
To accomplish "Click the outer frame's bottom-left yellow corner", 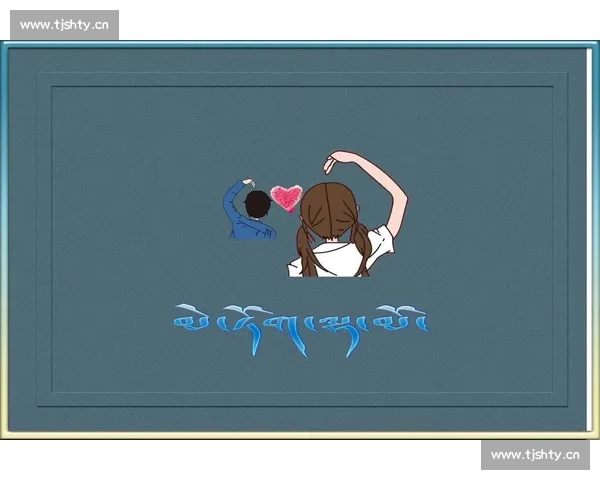I will (x=6, y=432).
